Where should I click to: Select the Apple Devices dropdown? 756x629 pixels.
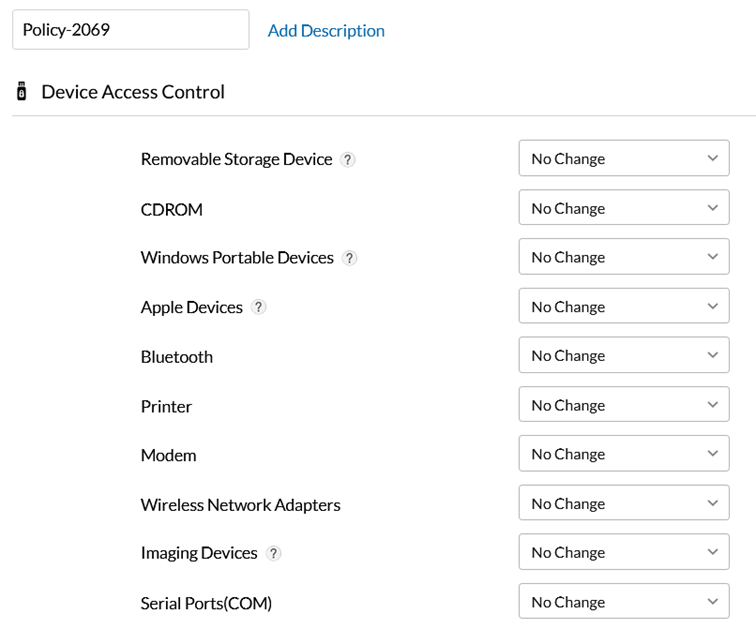pos(623,306)
